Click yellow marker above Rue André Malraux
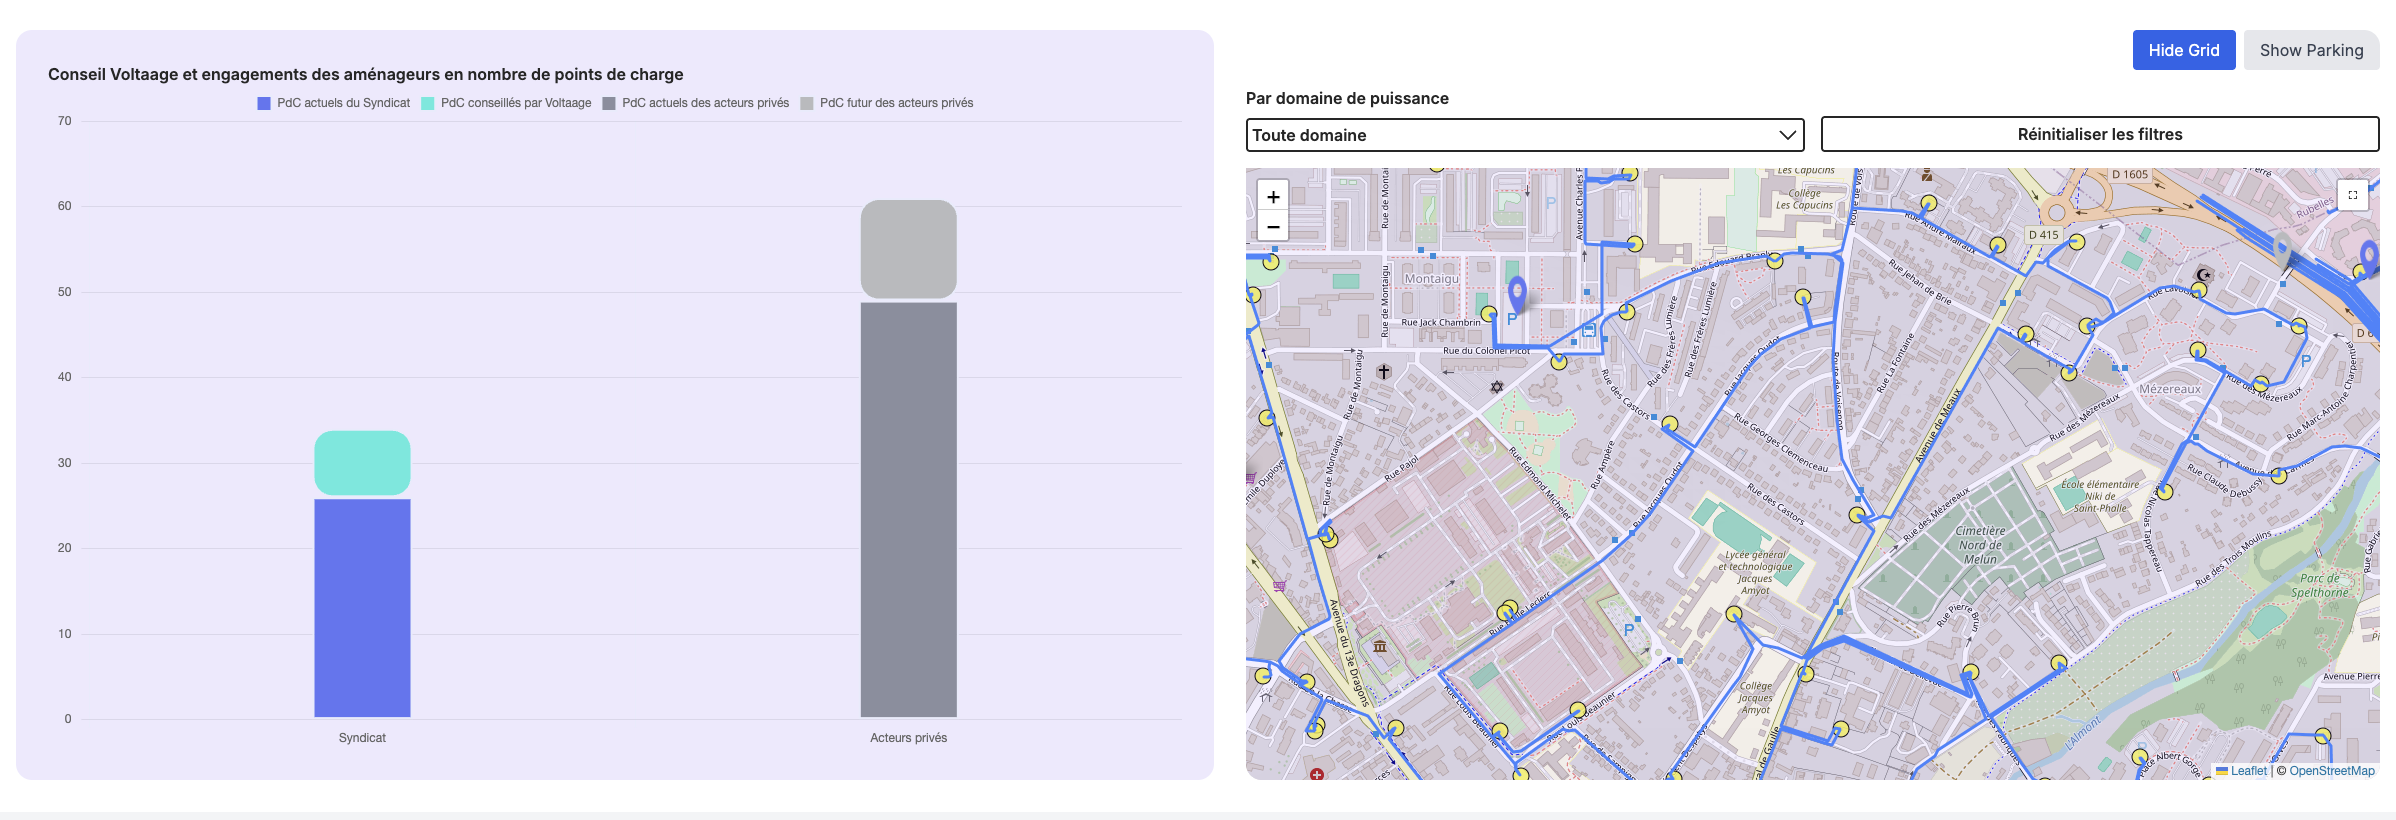This screenshot has width=2396, height=820. 1928,204
